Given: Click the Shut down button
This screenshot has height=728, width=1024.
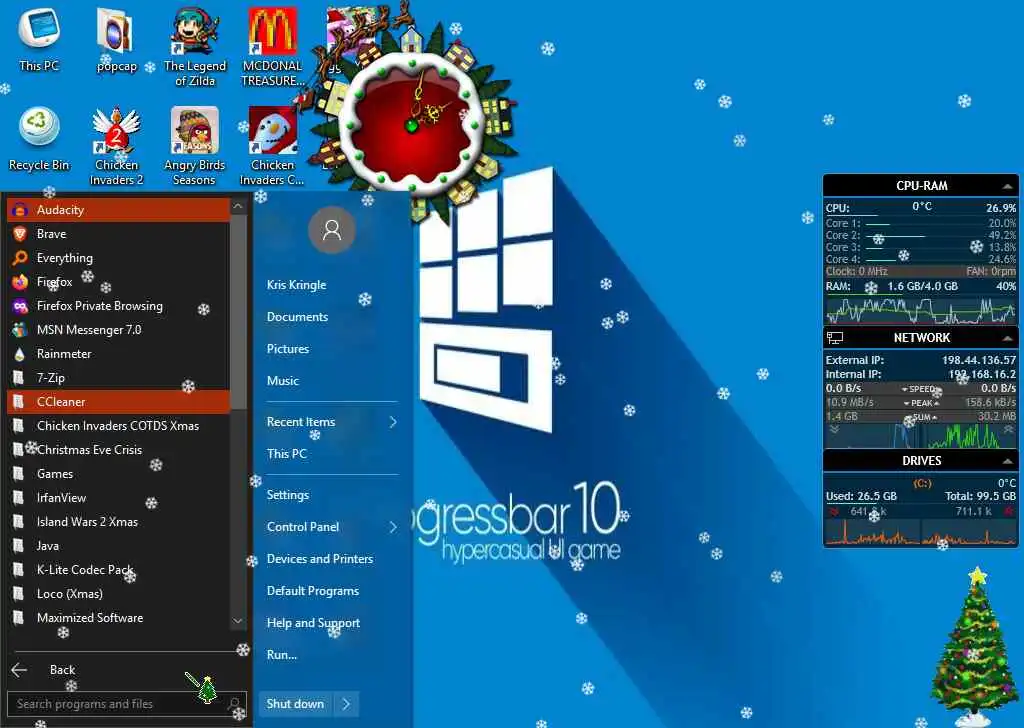Looking at the screenshot, I should point(295,704).
